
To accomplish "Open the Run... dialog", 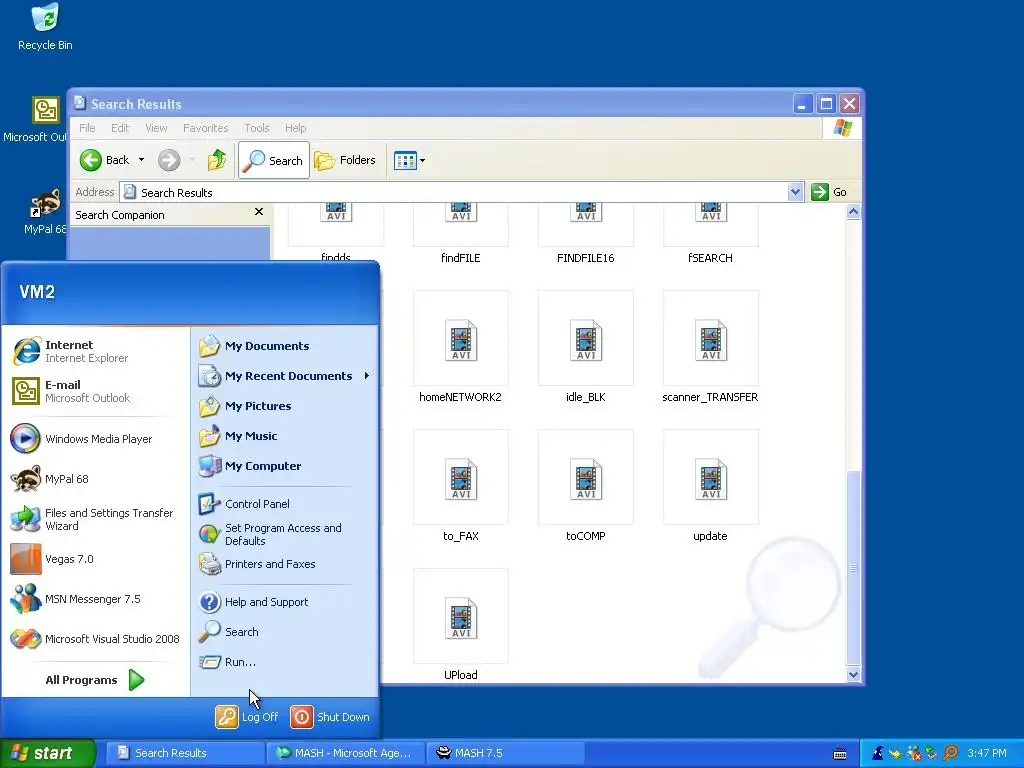I will pyautogui.click(x=285, y=662).
